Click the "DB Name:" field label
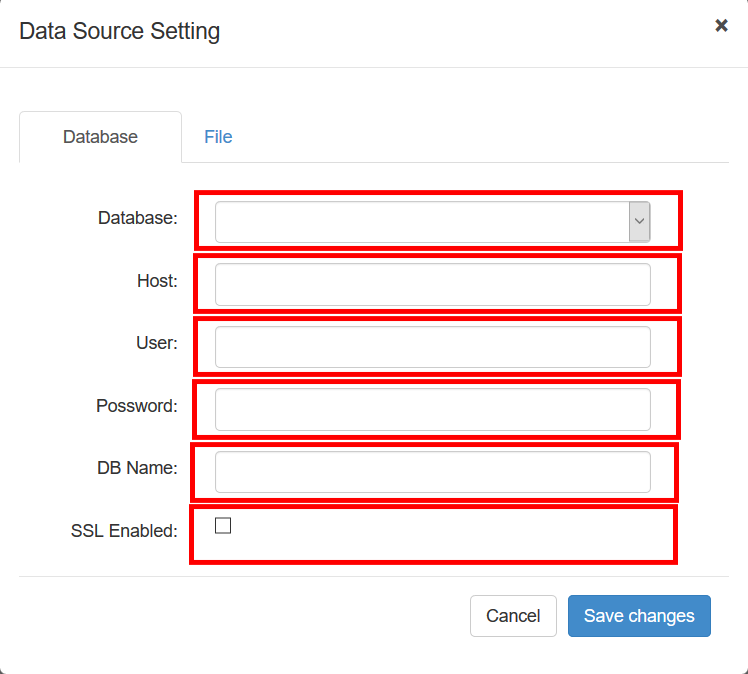This screenshot has width=748, height=674. coord(137,468)
